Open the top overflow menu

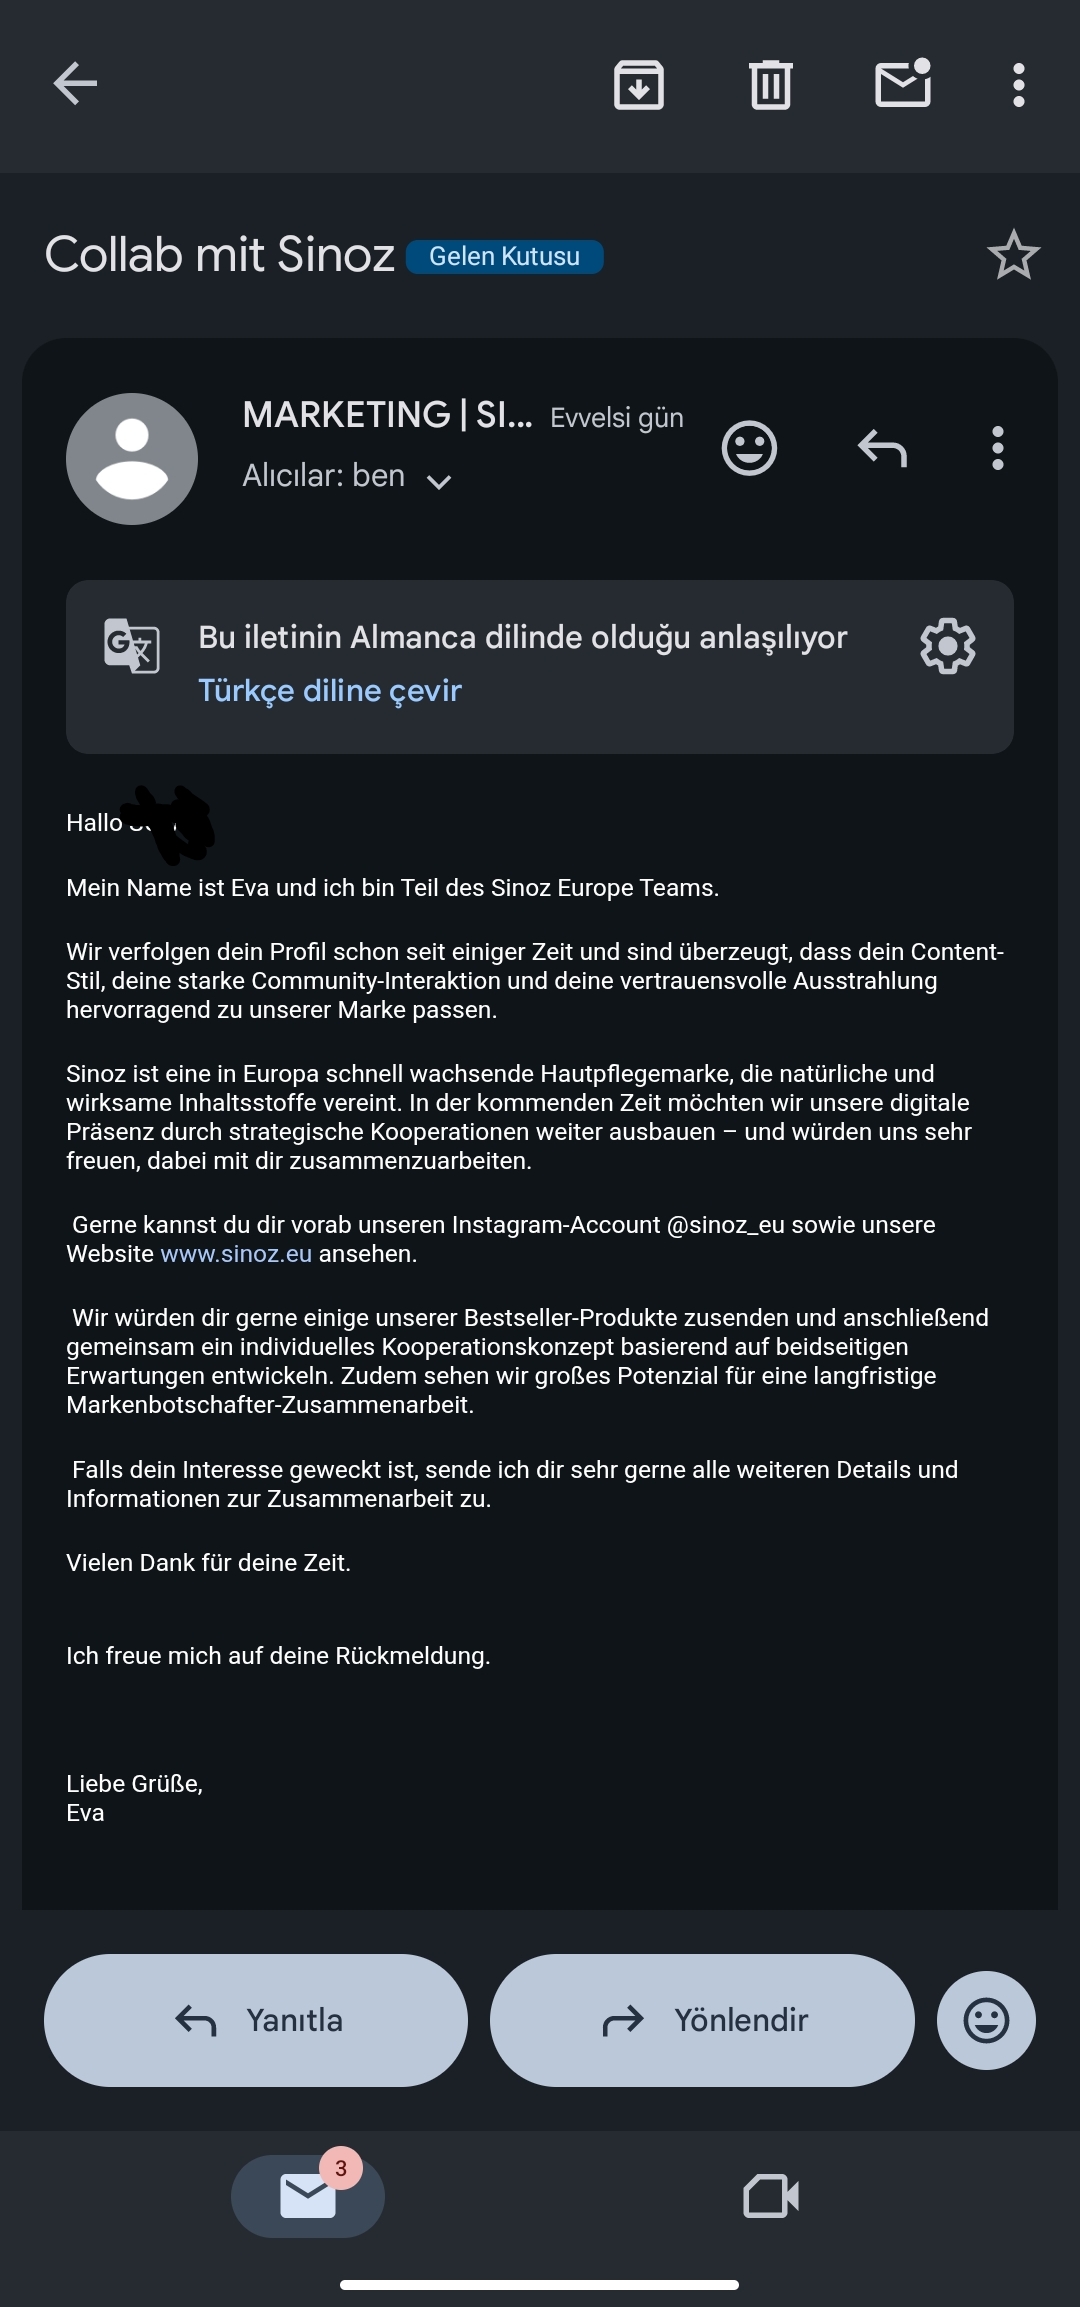click(1019, 85)
